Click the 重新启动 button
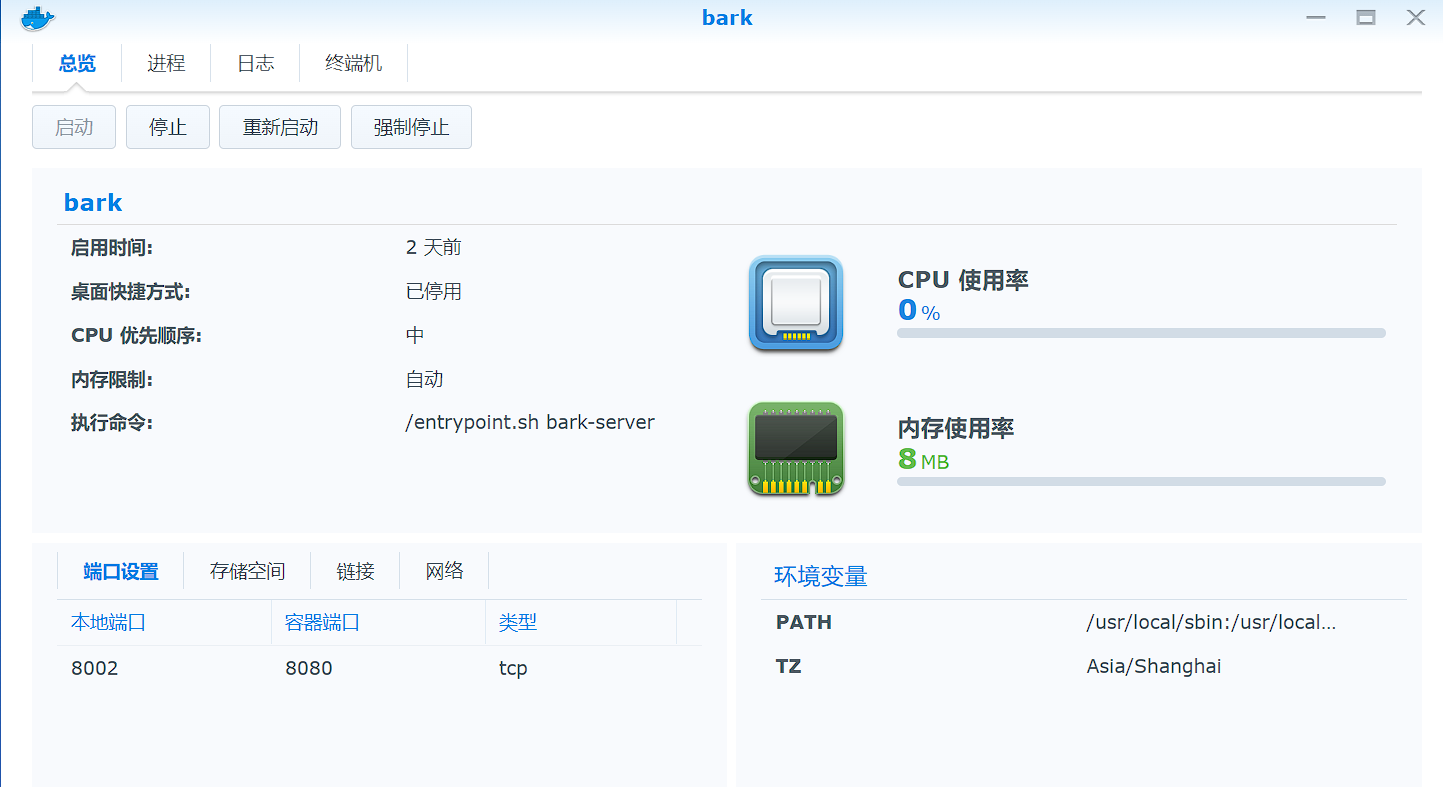The image size is (1443, 787). pos(279,127)
